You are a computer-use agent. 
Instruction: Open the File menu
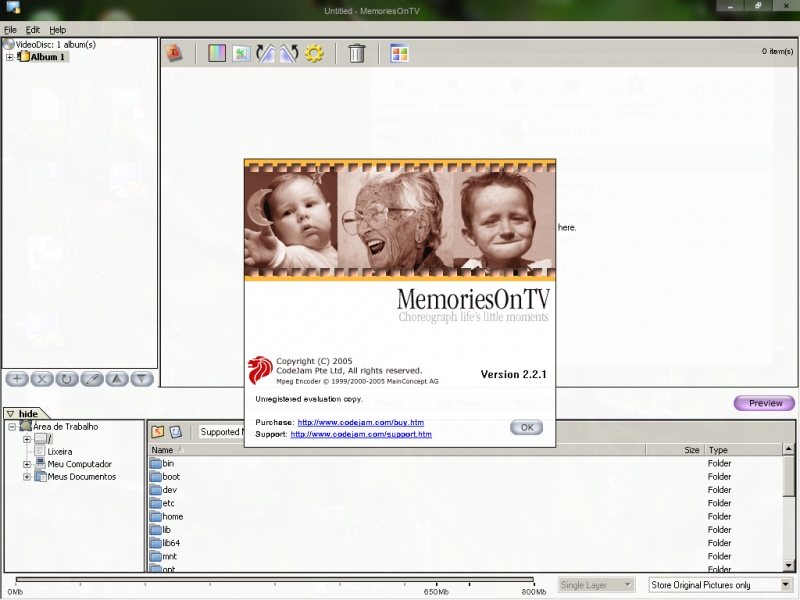click(x=10, y=30)
